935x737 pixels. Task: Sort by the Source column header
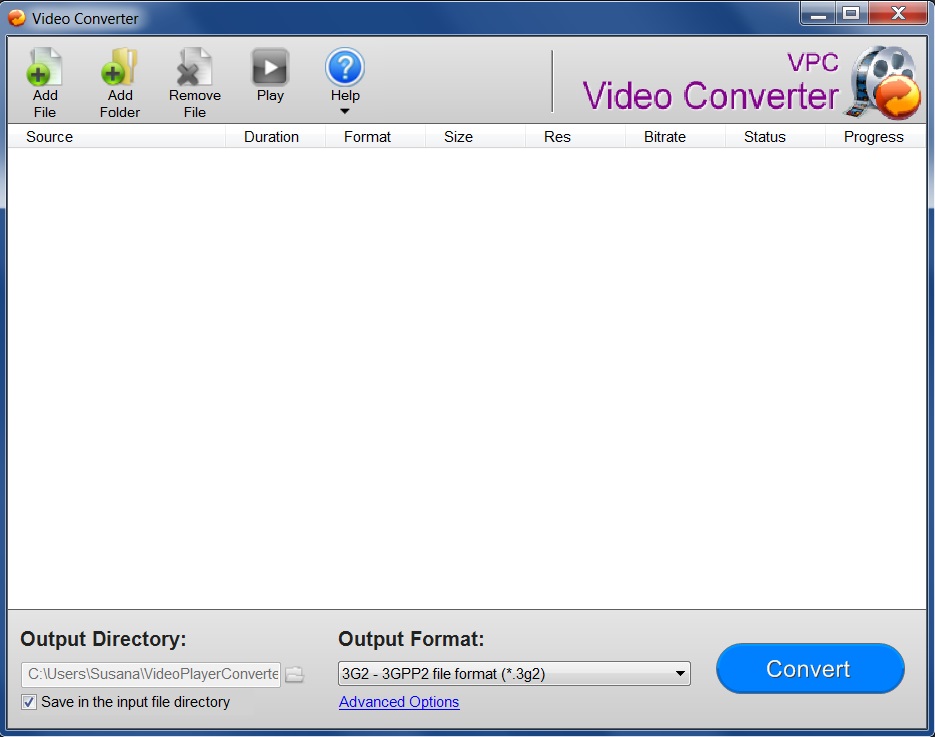(117, 137)
